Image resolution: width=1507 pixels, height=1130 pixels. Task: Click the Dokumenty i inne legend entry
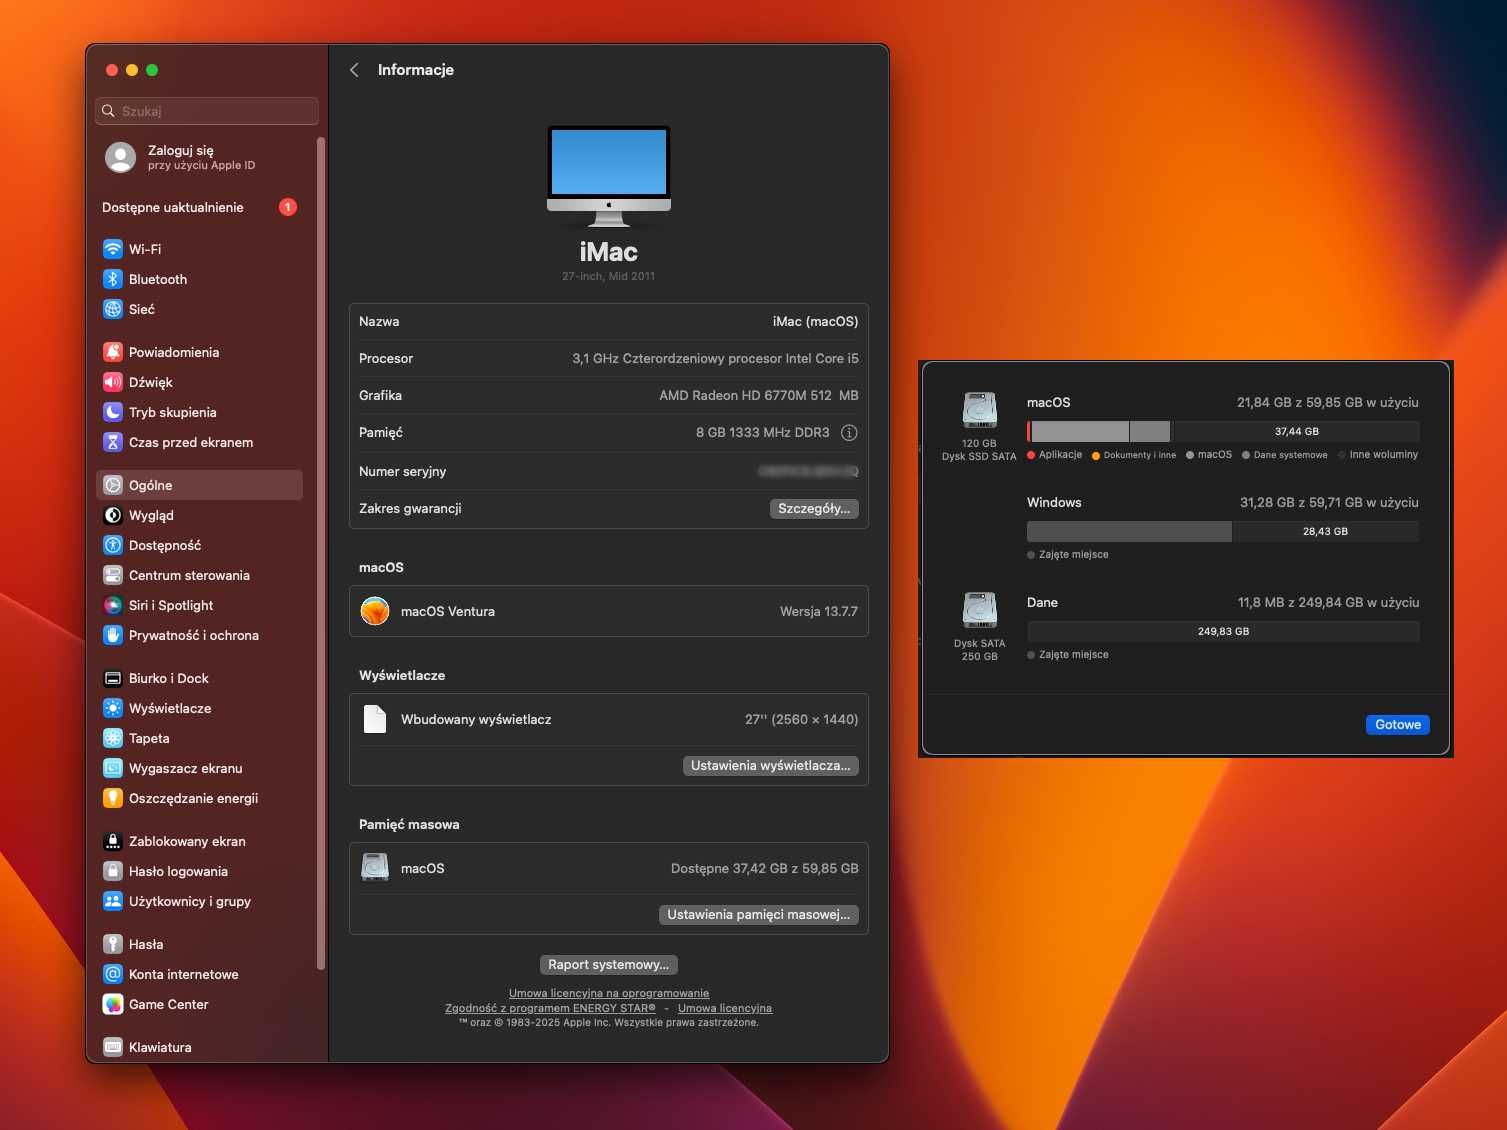(1134, 455)
